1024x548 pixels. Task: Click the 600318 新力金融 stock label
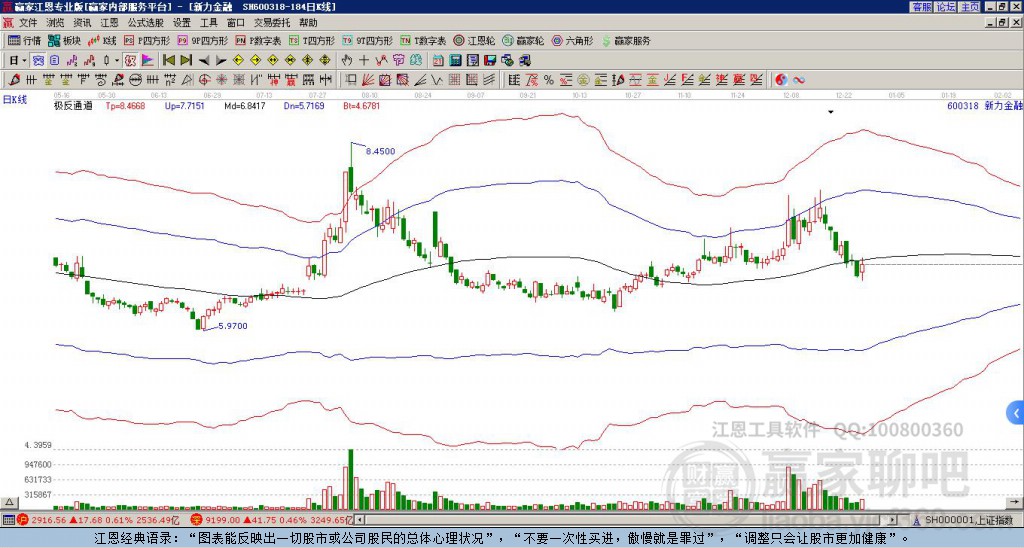[985, 105]
